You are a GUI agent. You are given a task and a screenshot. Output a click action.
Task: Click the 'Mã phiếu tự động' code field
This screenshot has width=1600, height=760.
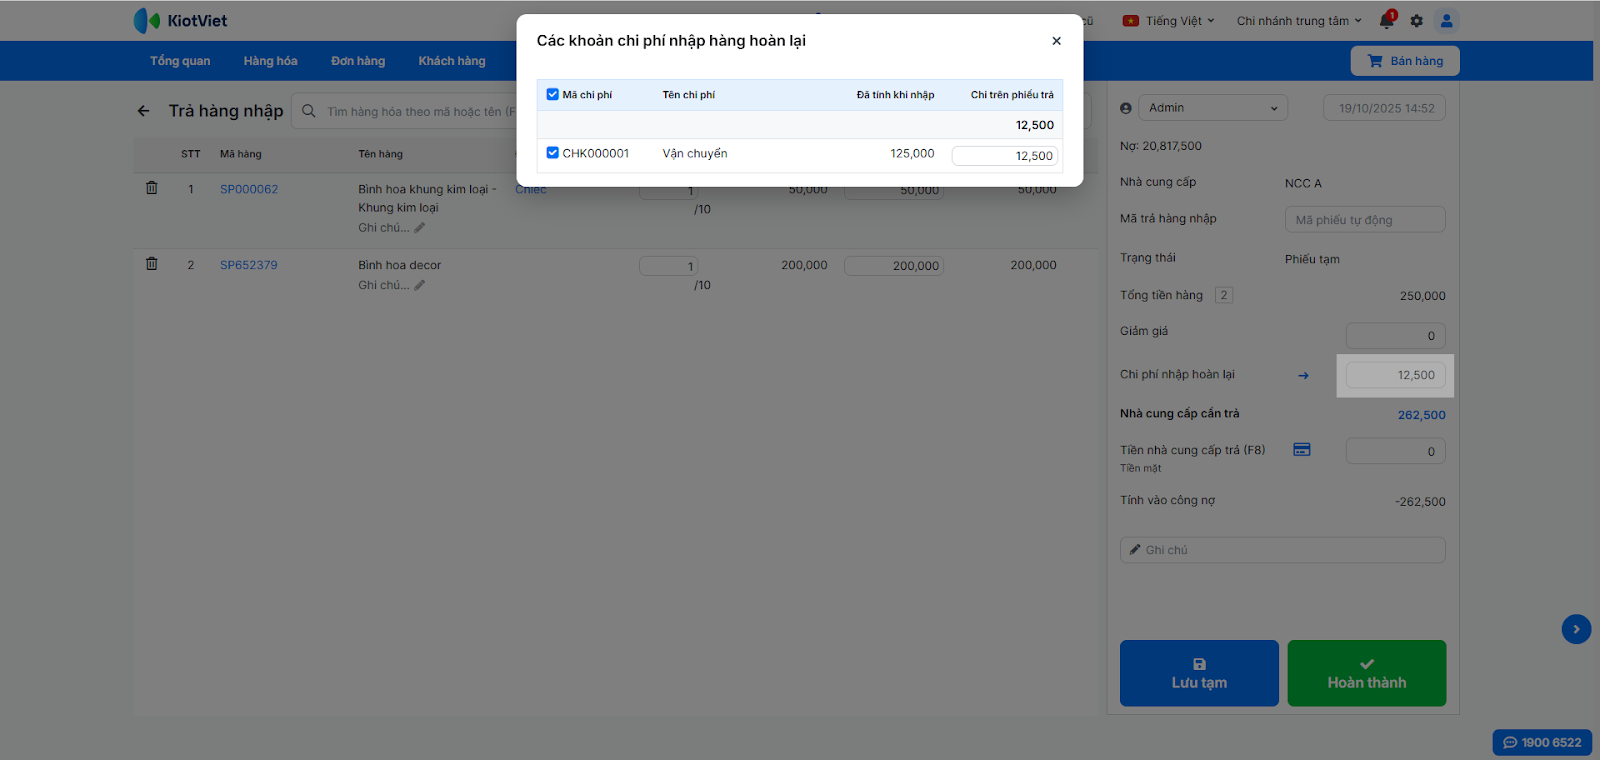1365,220
